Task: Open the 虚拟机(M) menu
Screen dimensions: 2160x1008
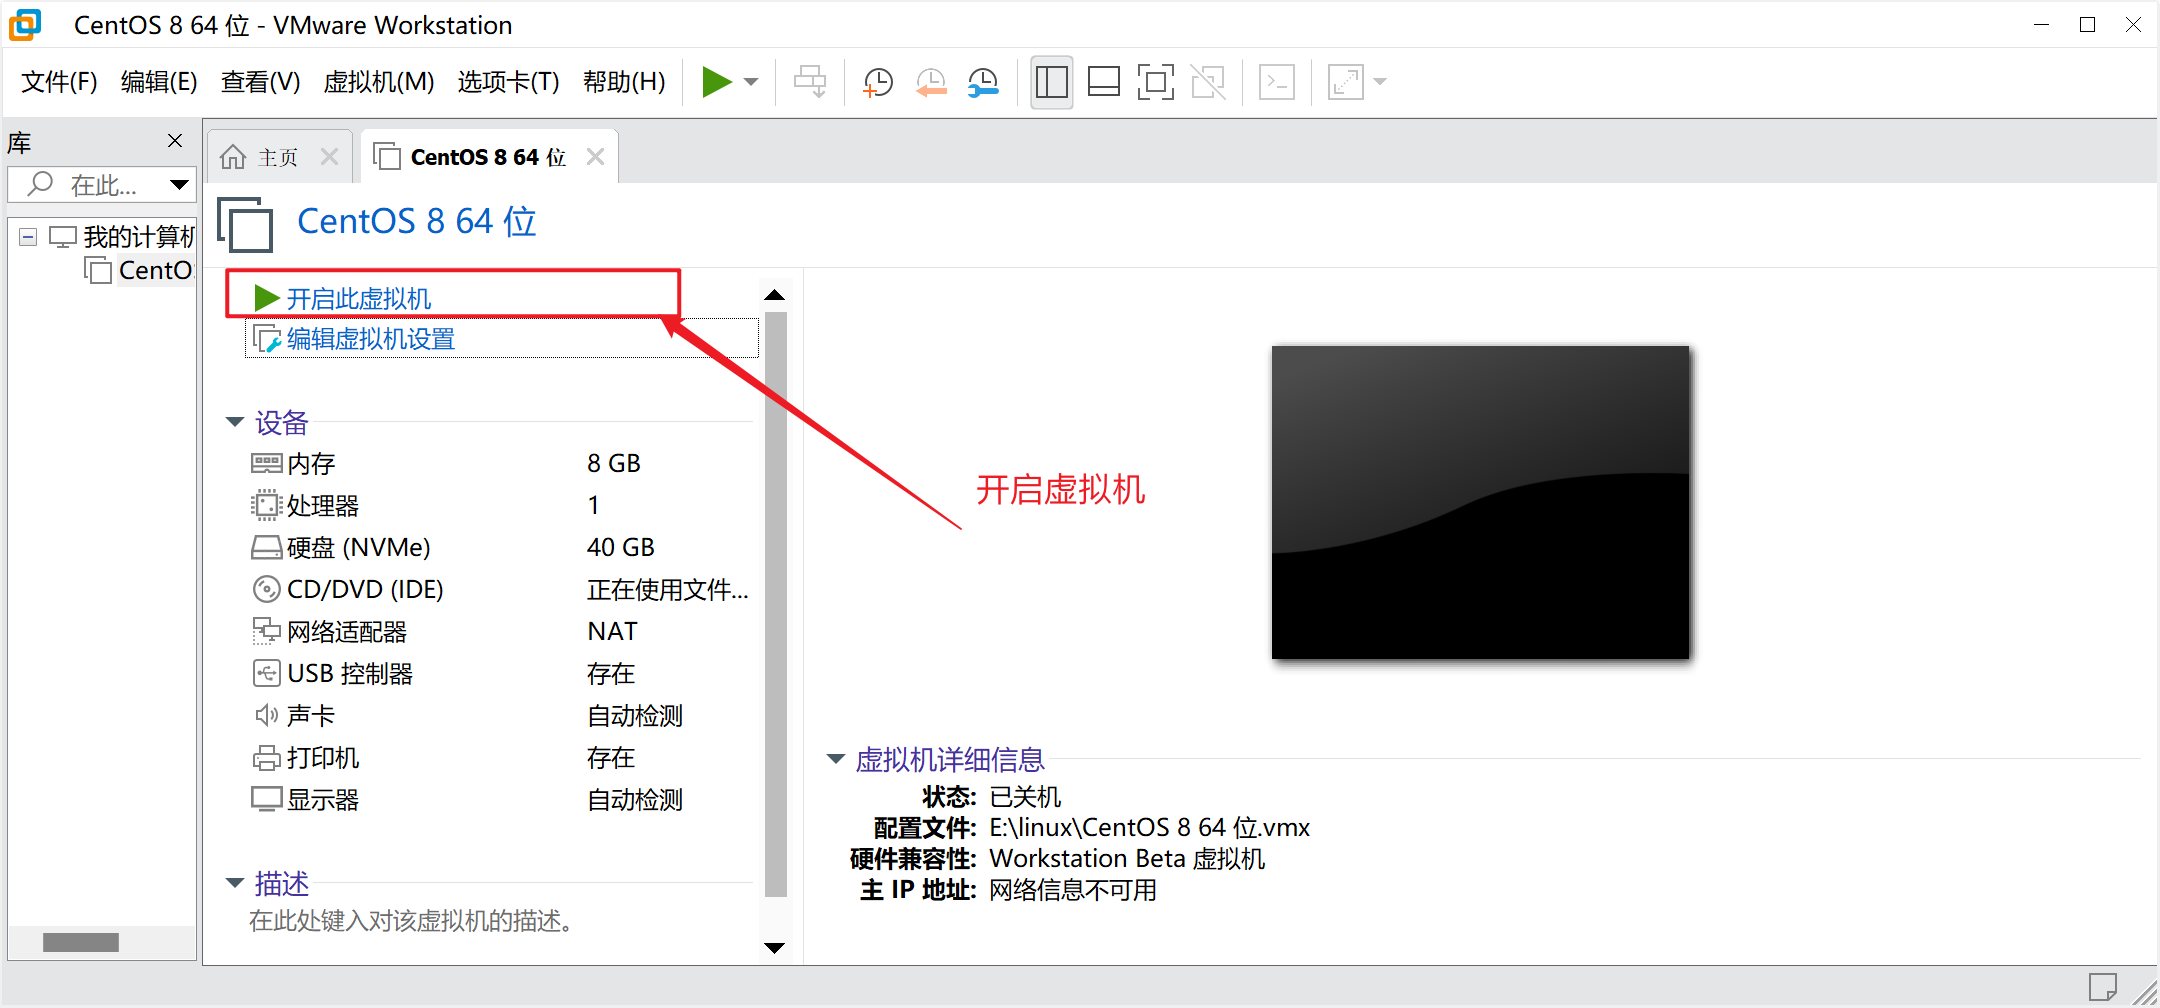Action: pos(379,82)
